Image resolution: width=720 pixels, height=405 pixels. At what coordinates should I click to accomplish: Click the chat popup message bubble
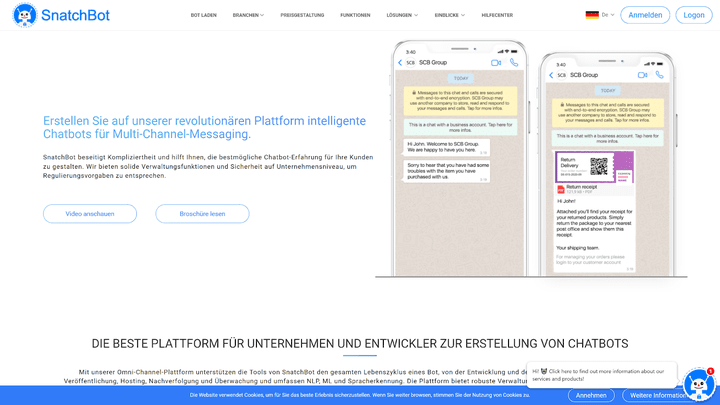pos(602,375)
